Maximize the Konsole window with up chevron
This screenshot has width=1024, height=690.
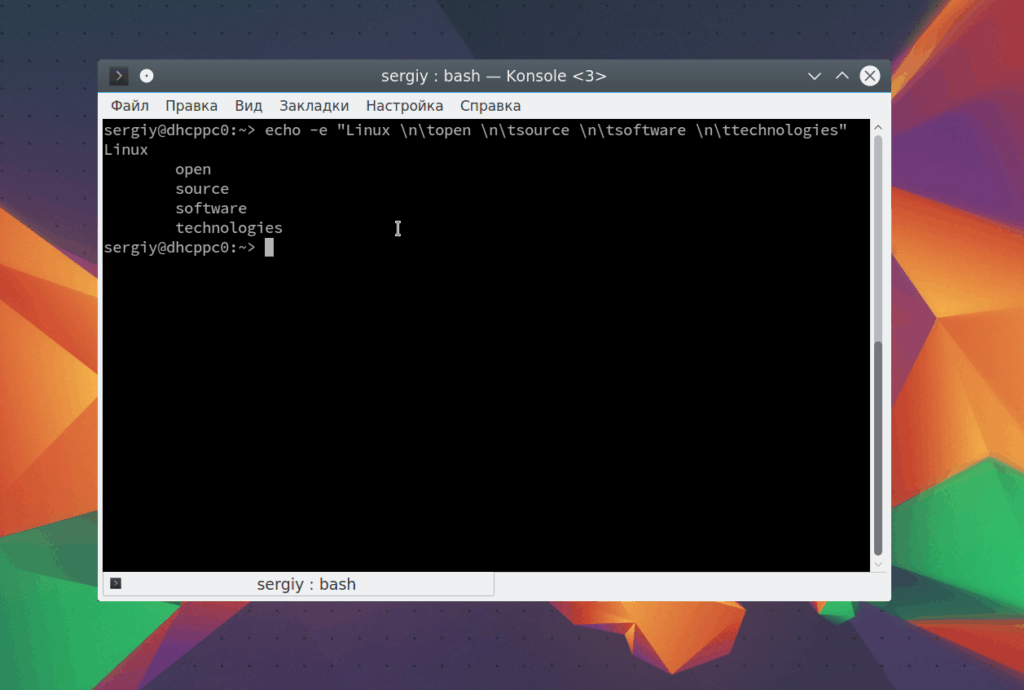[x=842, y=76]
